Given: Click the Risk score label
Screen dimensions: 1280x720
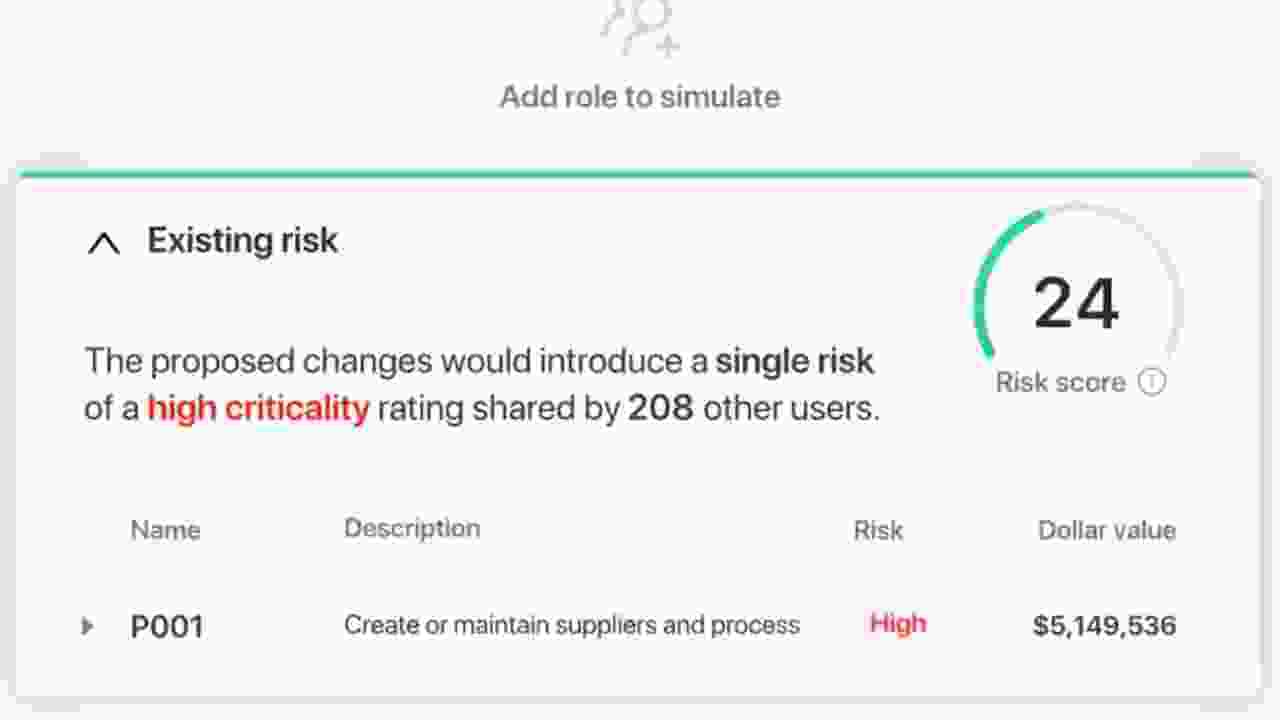Looking at the screenshot, I should tap(1060, 382).
